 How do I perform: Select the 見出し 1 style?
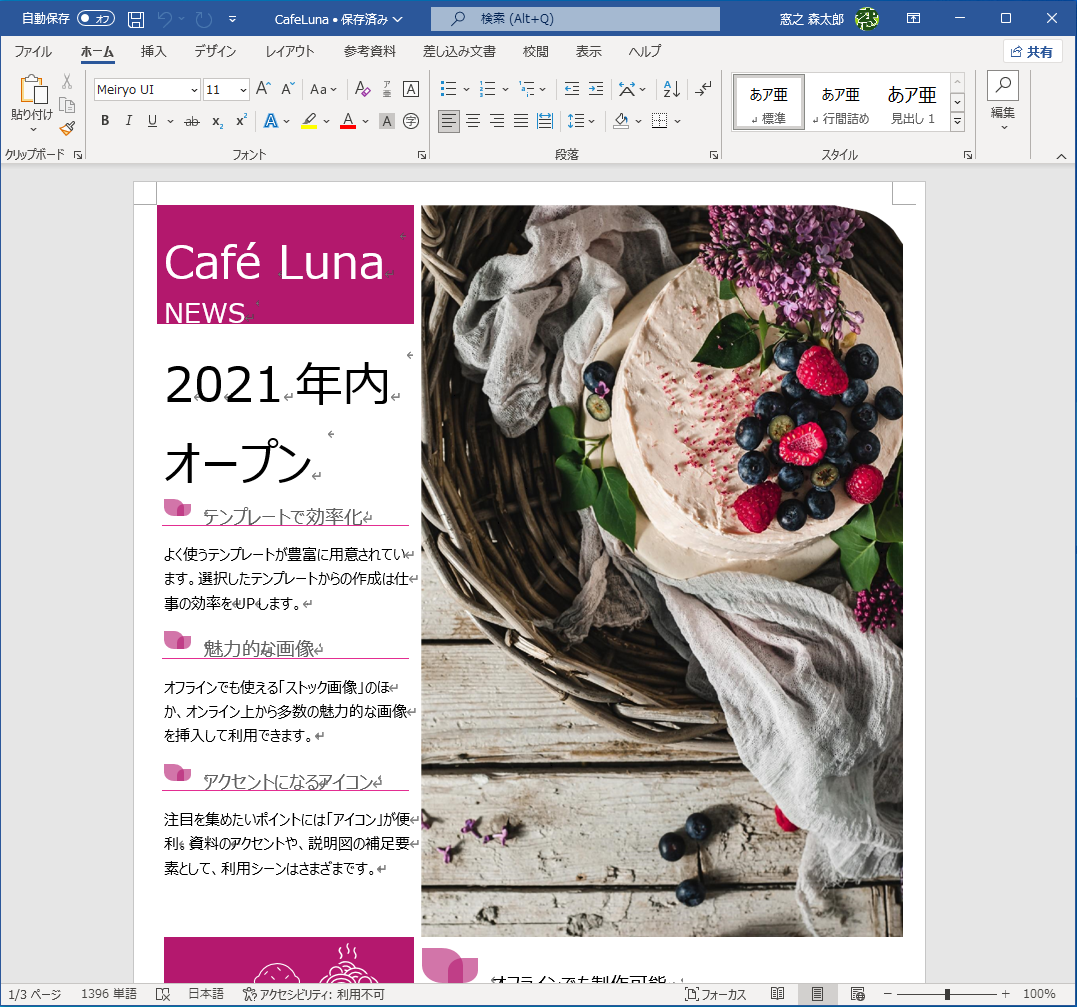[x=911, y=99]
